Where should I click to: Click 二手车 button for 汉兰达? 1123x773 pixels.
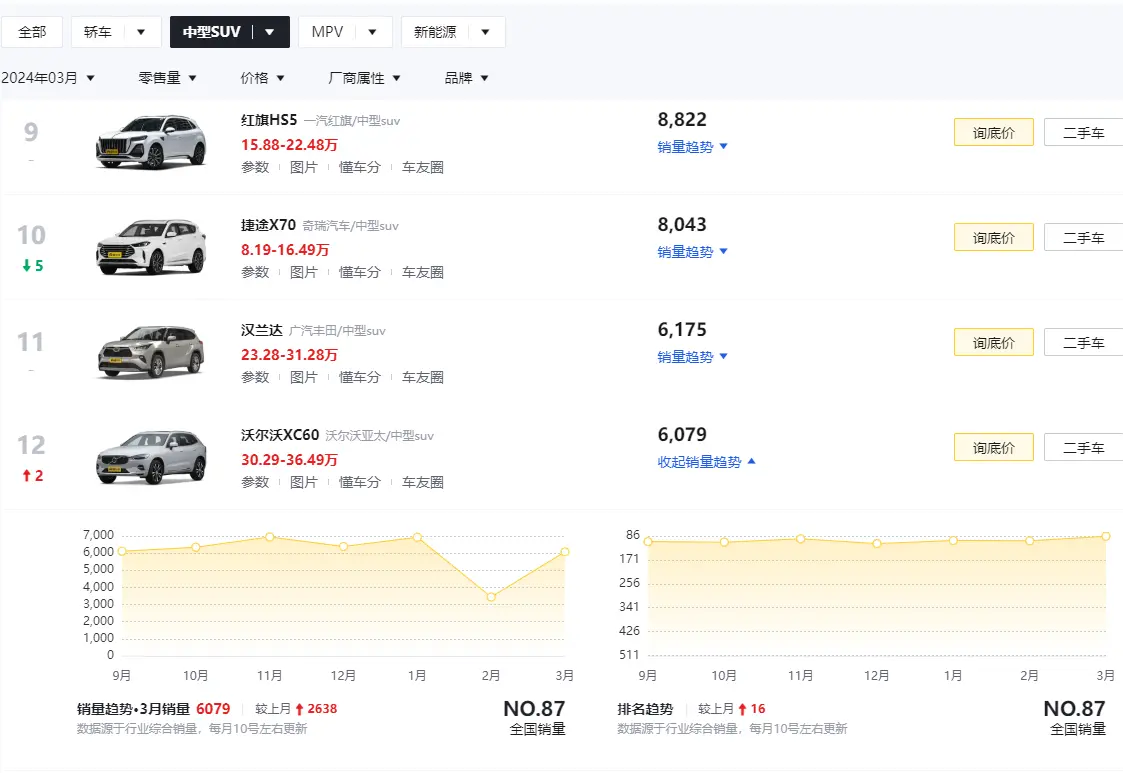tap(1084, 342)
